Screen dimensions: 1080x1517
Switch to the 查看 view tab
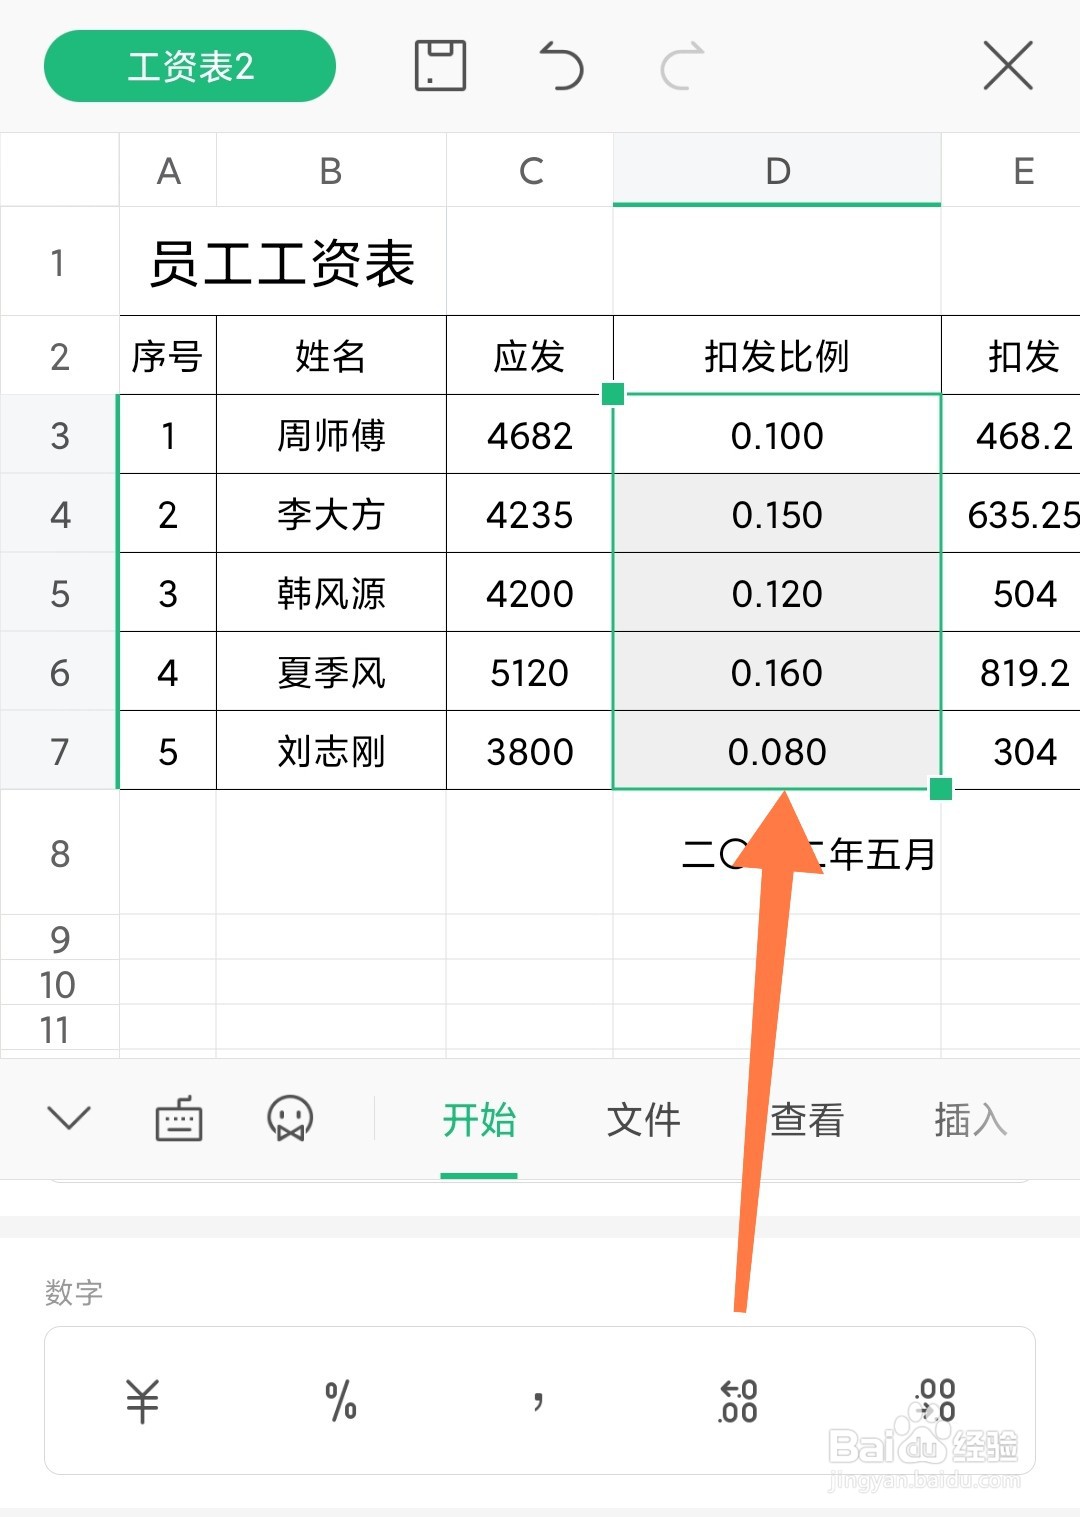pos(807,1120)
